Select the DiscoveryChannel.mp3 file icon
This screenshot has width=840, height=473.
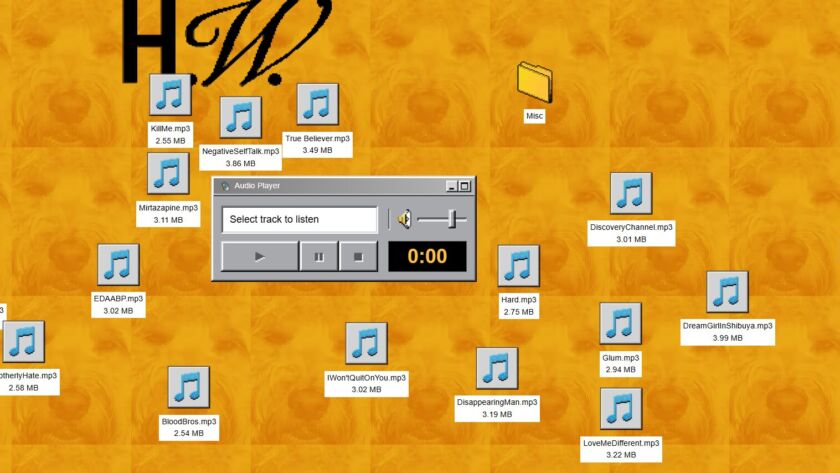tap(631, 194)
